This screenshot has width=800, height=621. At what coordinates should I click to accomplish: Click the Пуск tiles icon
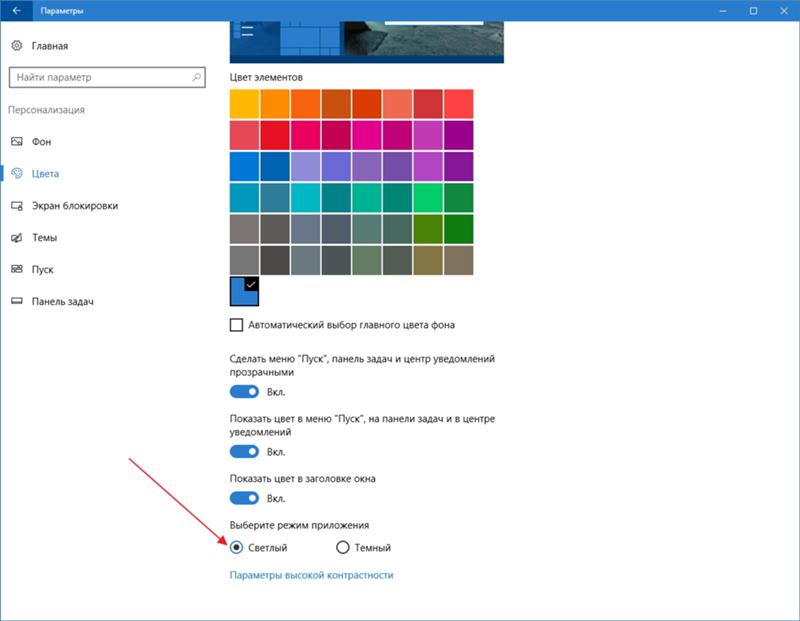pos(17,269)
